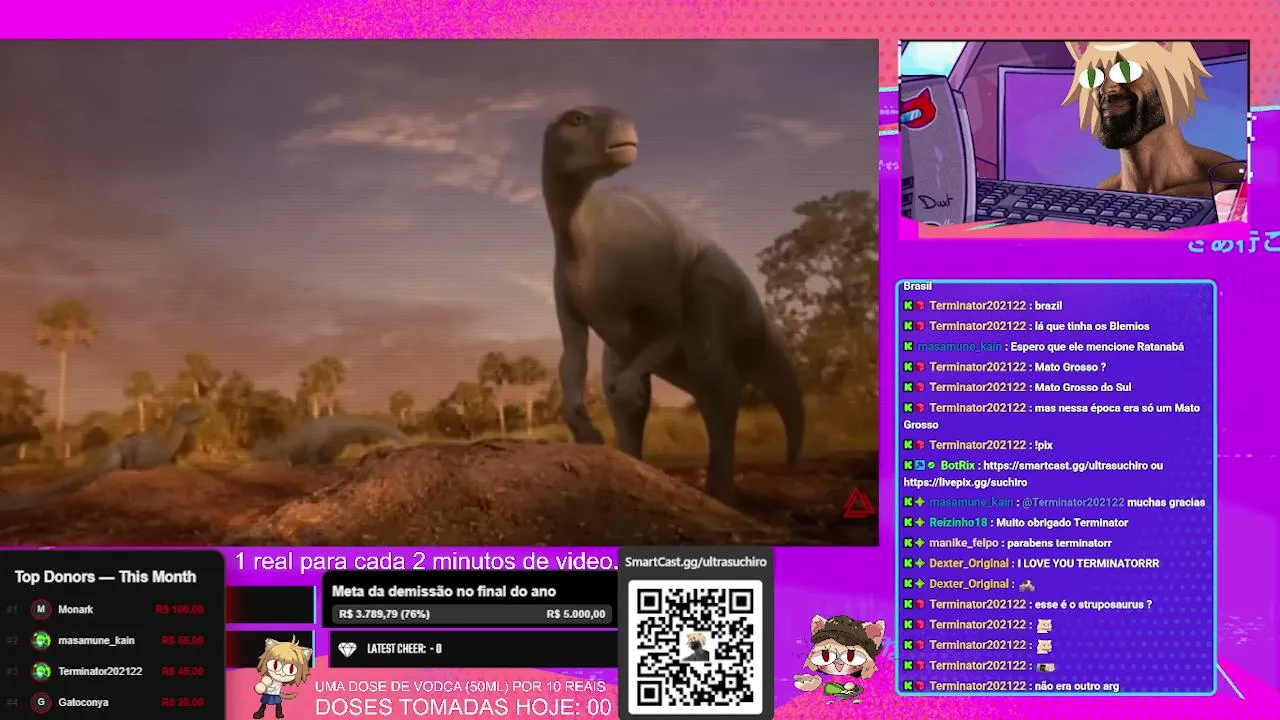Screen dimensions: 1280x720
Task: Click donor name Monark in the list
Action: [x=76, y=609]
